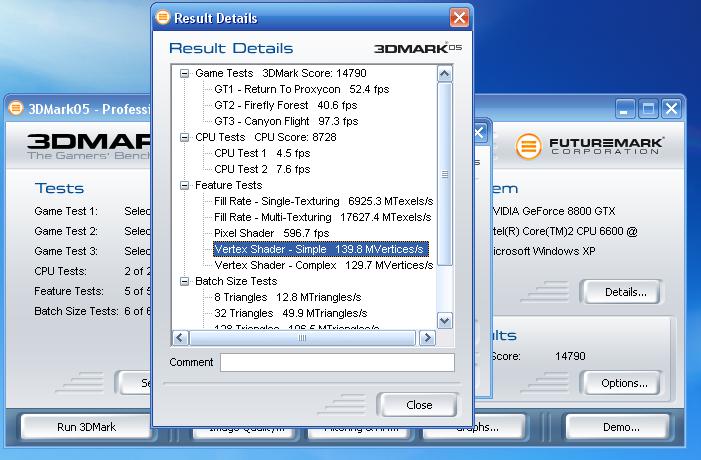Viewport: 701px width, 460px height.
Task: Open Options in 3DMark05 main window
Action: (624, 384)
